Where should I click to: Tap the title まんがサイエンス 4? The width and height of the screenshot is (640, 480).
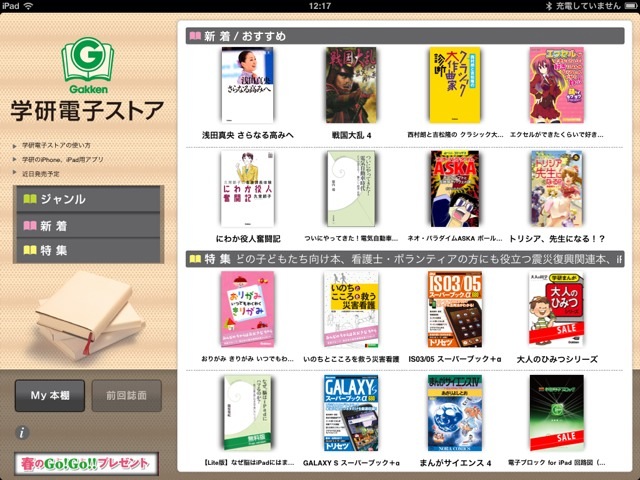455,463
